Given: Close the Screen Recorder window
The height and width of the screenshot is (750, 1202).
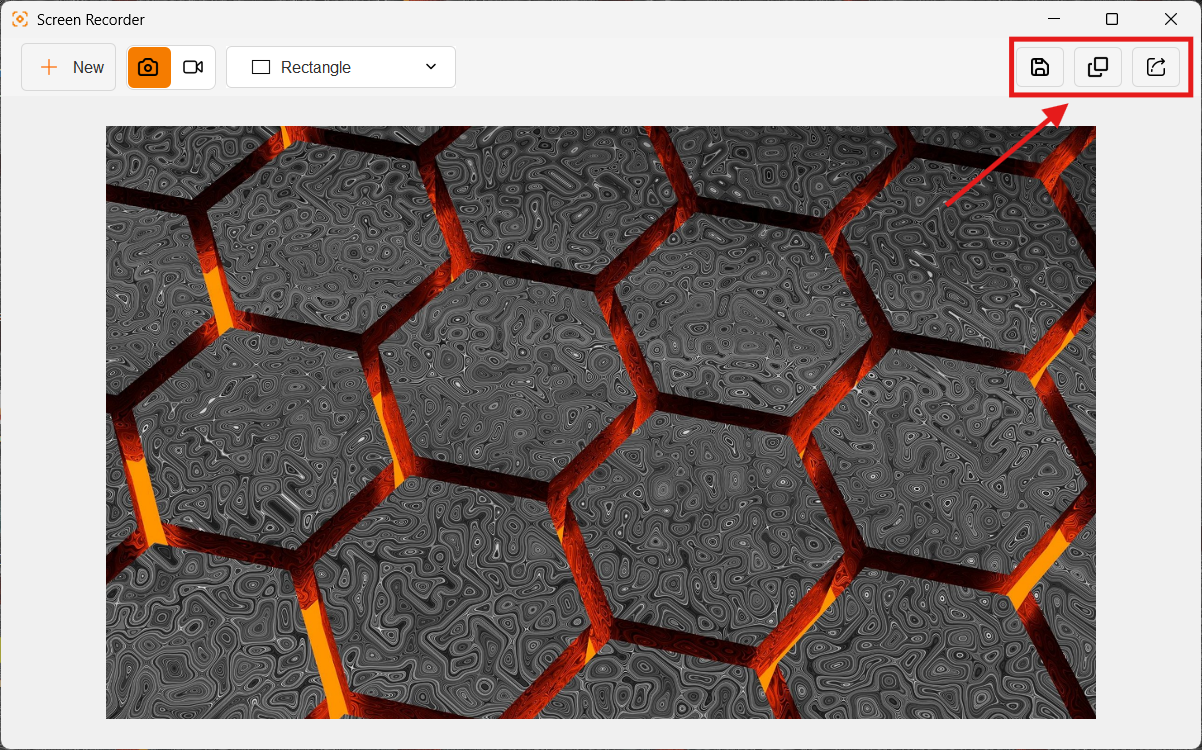Looking at the screenshot, I should 1171,19.
